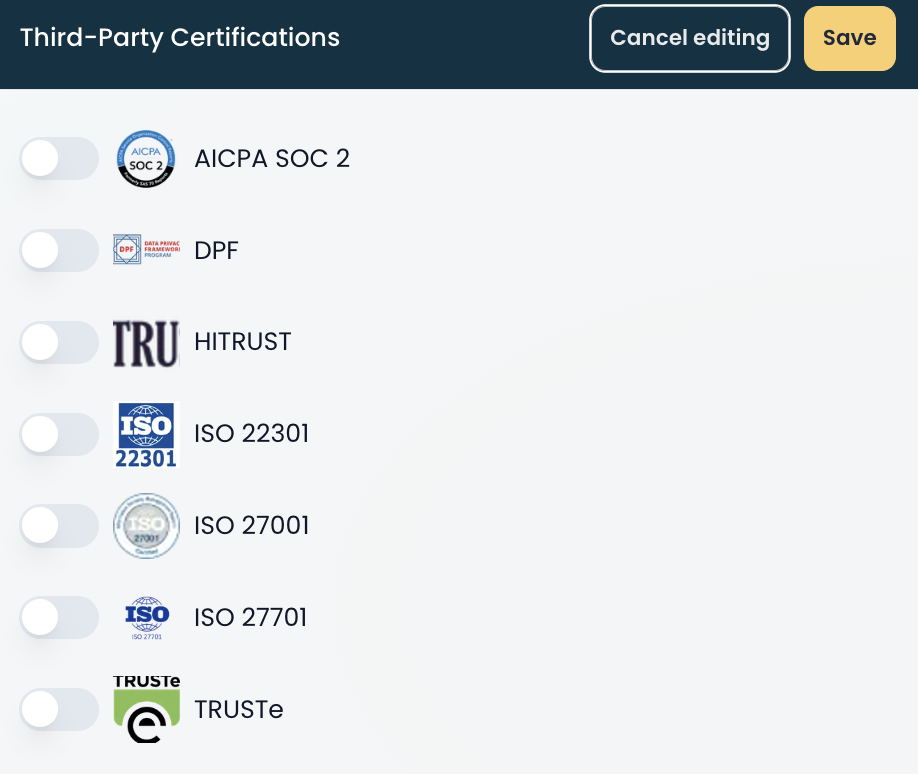Click the ISO 22301 globe icon
The height and width of the screenshot is (774, 918).
146,434
